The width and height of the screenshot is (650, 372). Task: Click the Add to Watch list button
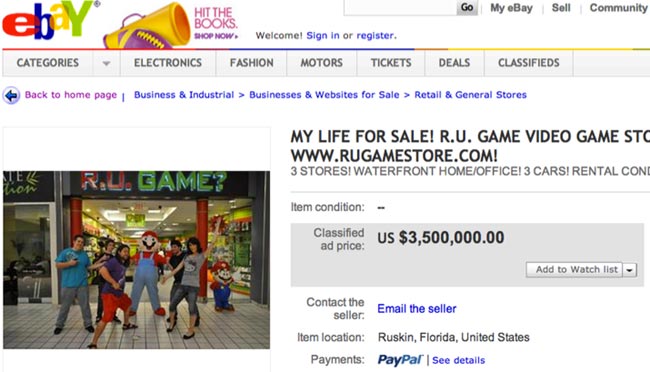574,270
